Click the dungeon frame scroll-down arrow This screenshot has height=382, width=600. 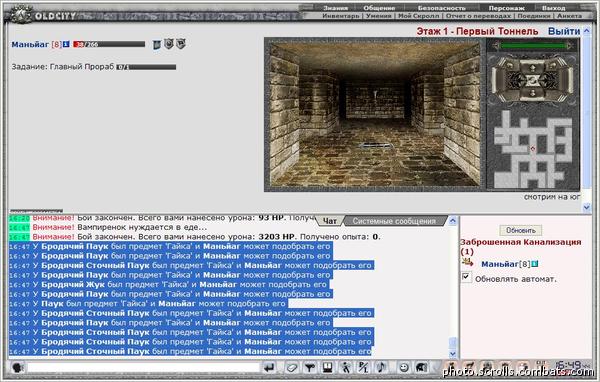pos(587,207)
